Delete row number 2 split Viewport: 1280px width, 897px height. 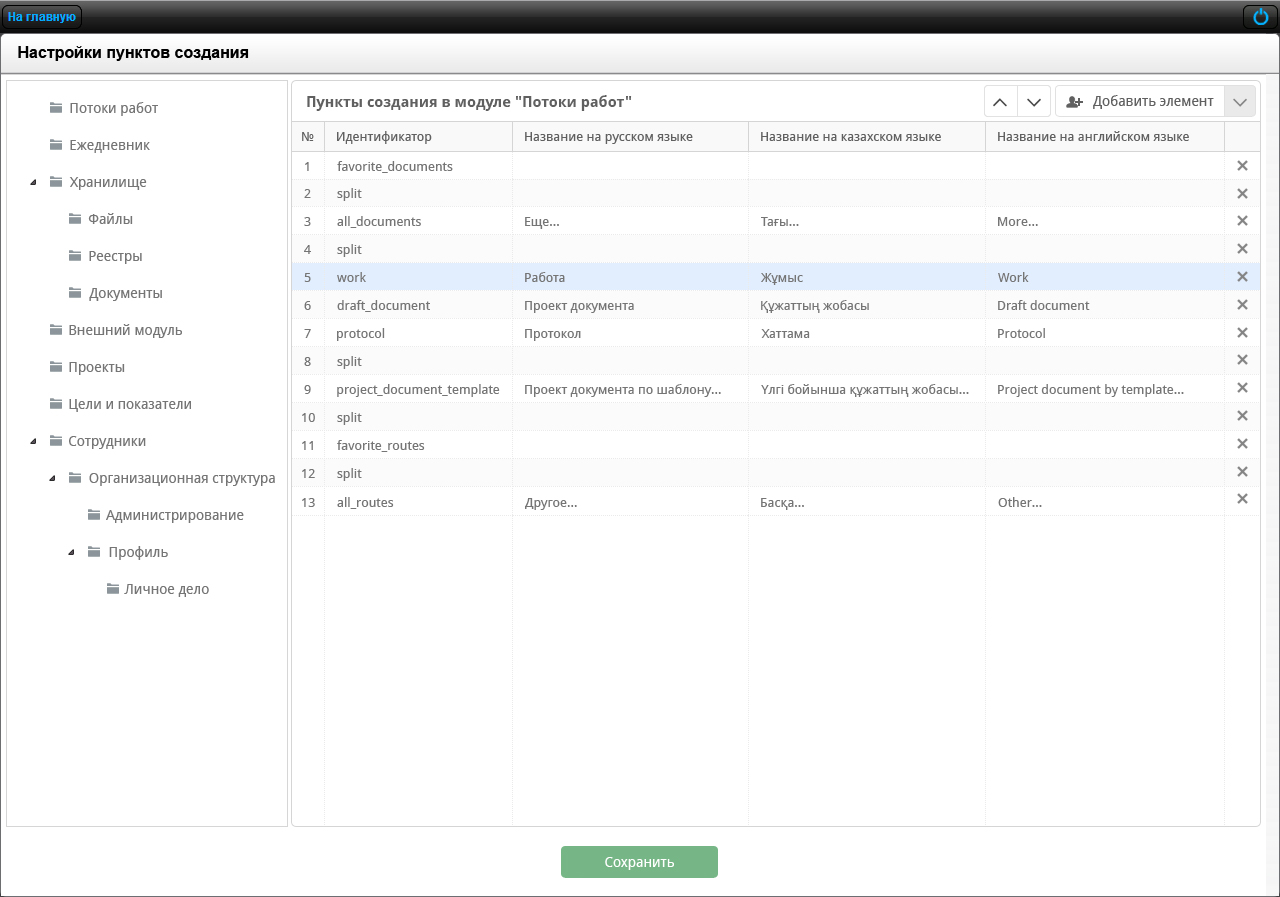point(1242,194)
